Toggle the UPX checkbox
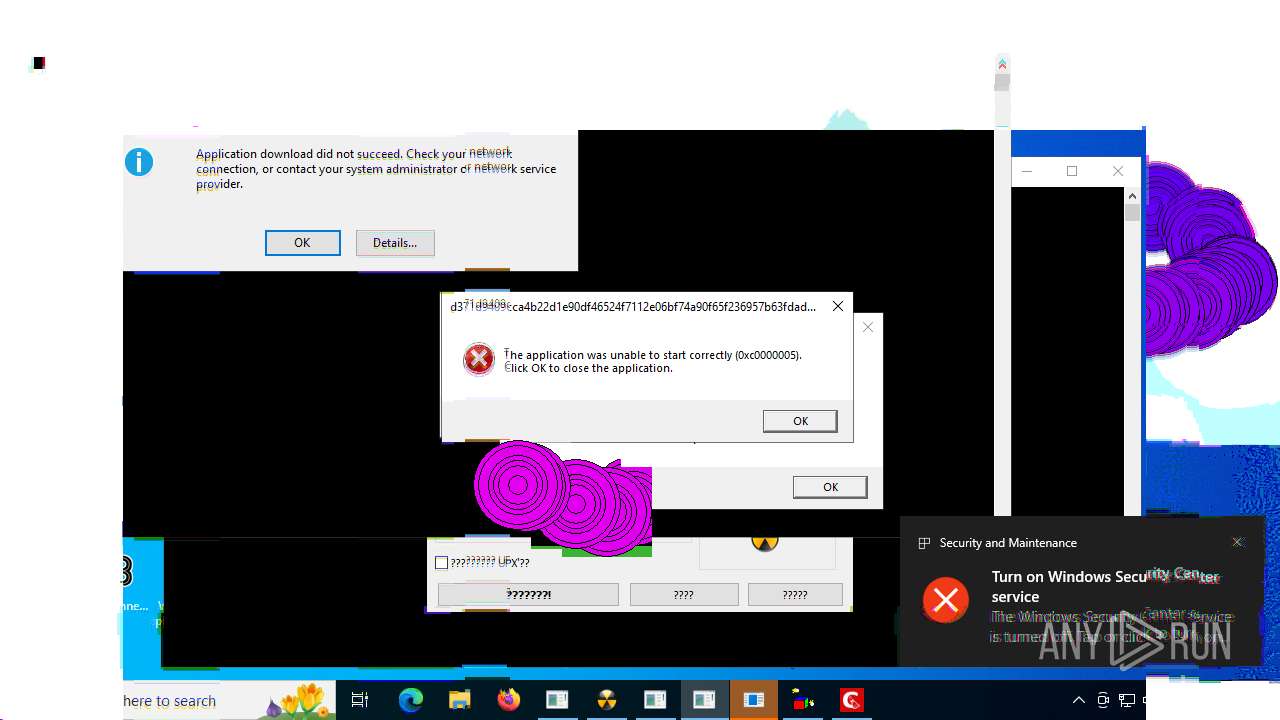 click(x=441, y=563)
